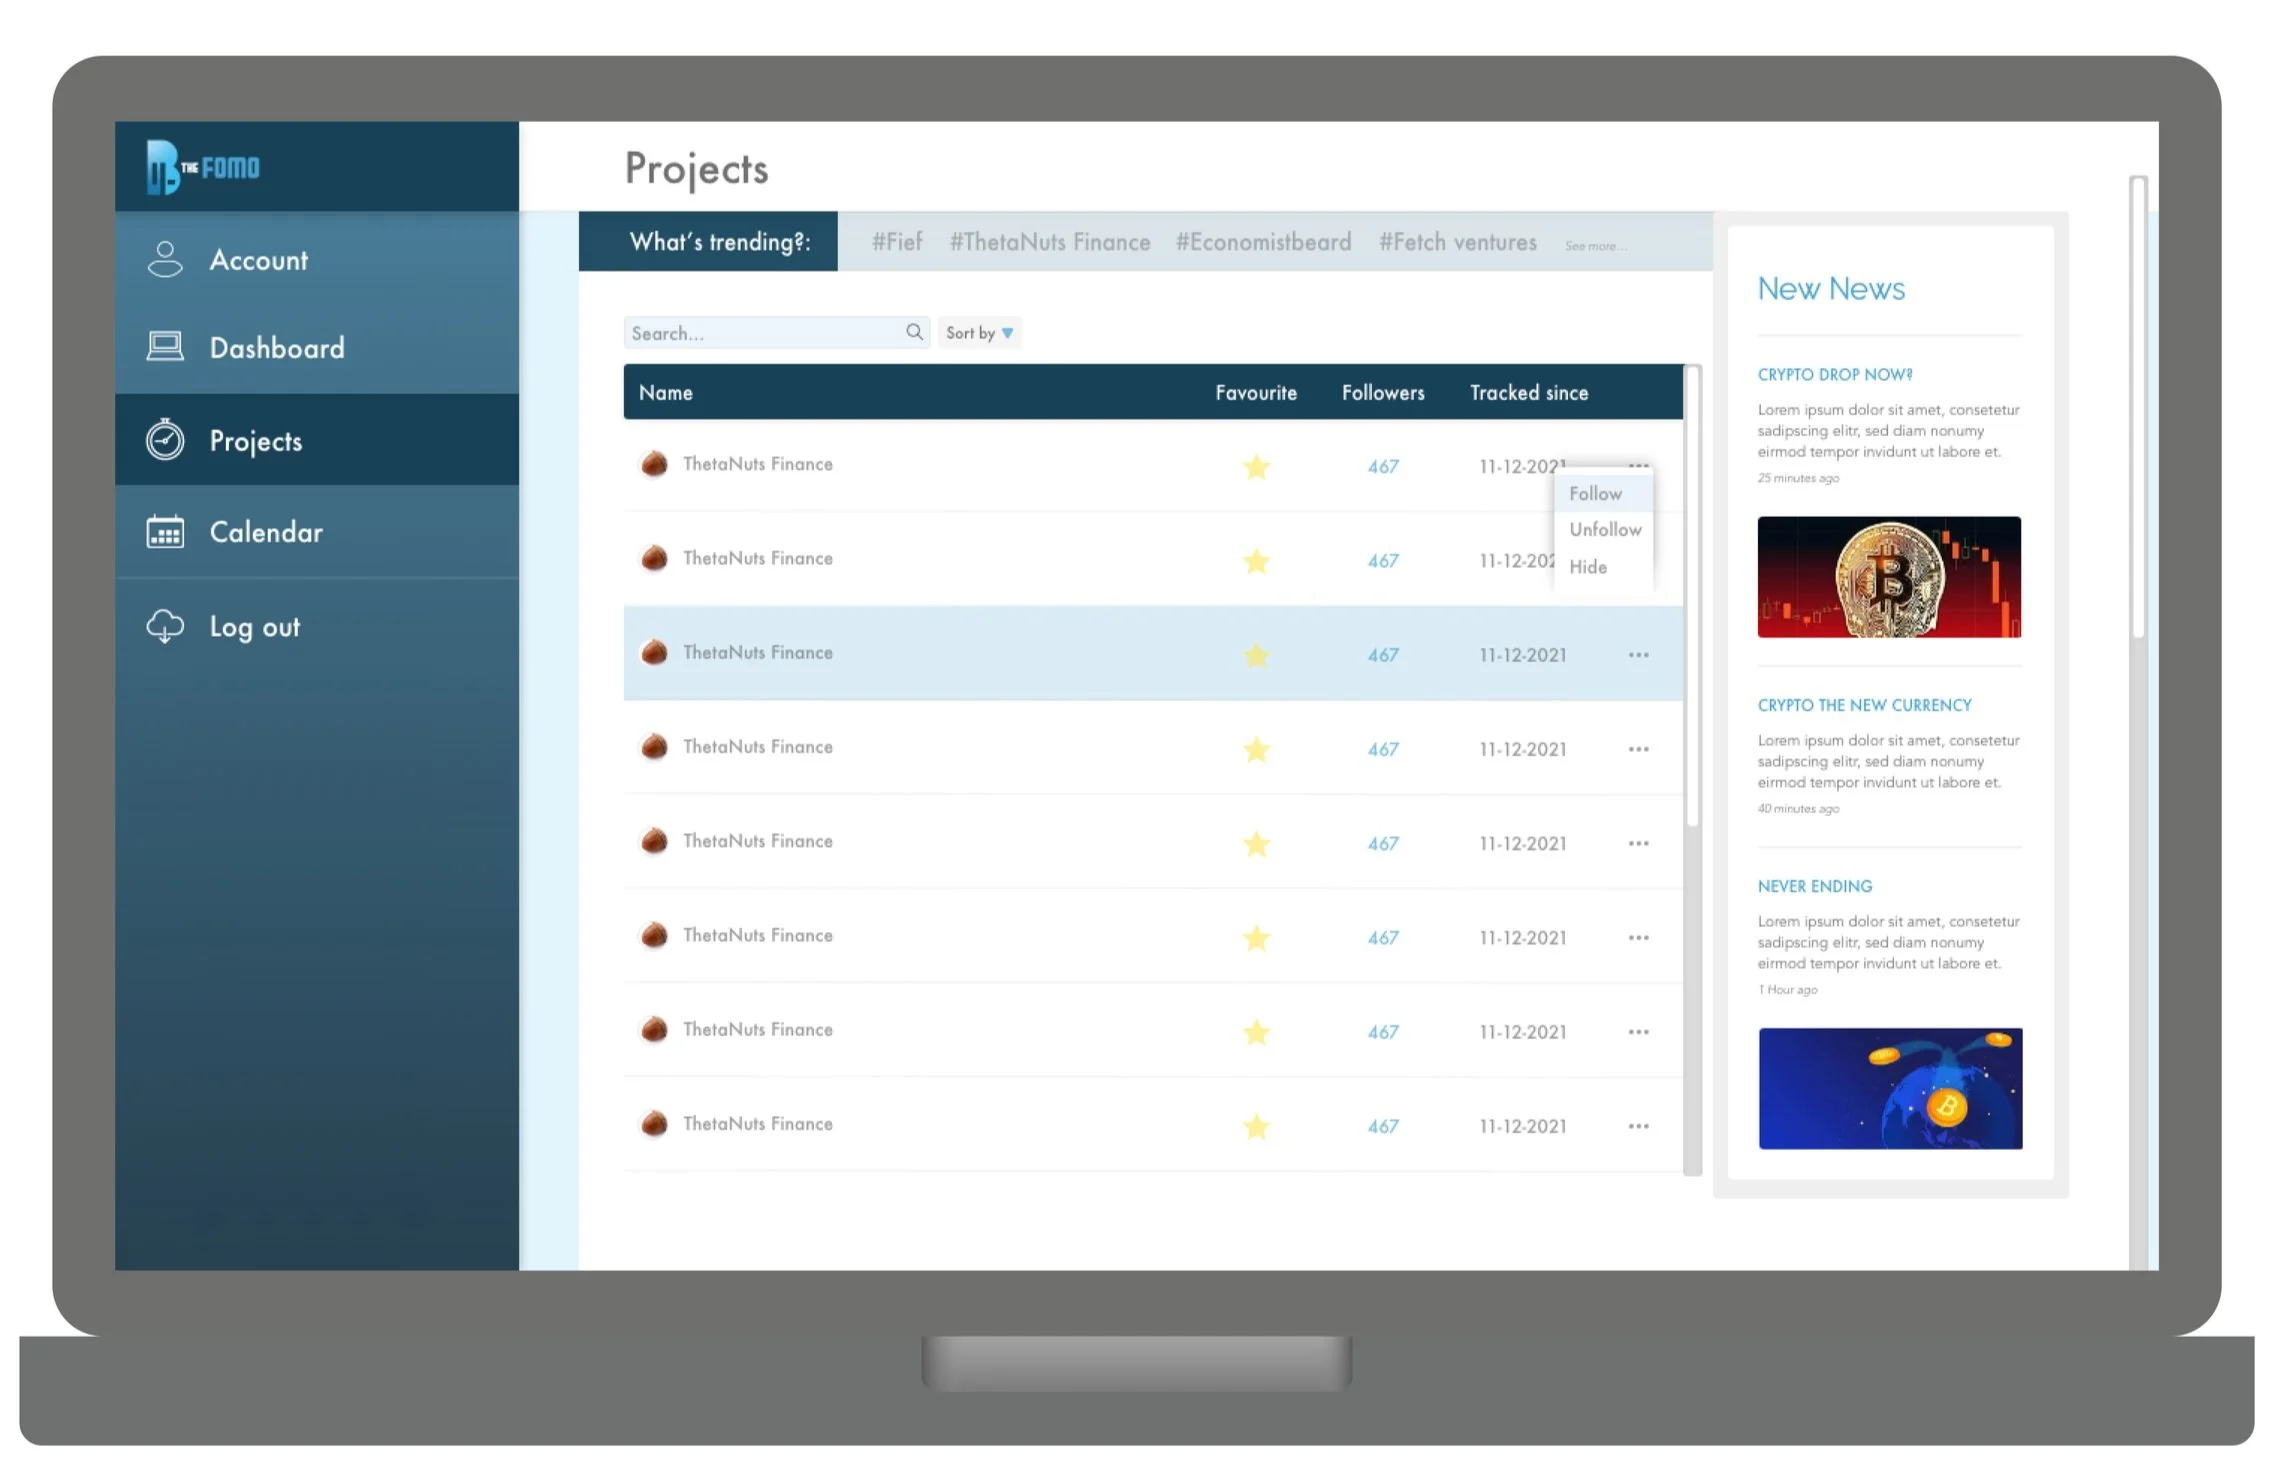Image resolution: width=2278 pixels, height=1465 pixels.
Task: Click the Dashboard laptop icon
Action: (x=165, y=347)
